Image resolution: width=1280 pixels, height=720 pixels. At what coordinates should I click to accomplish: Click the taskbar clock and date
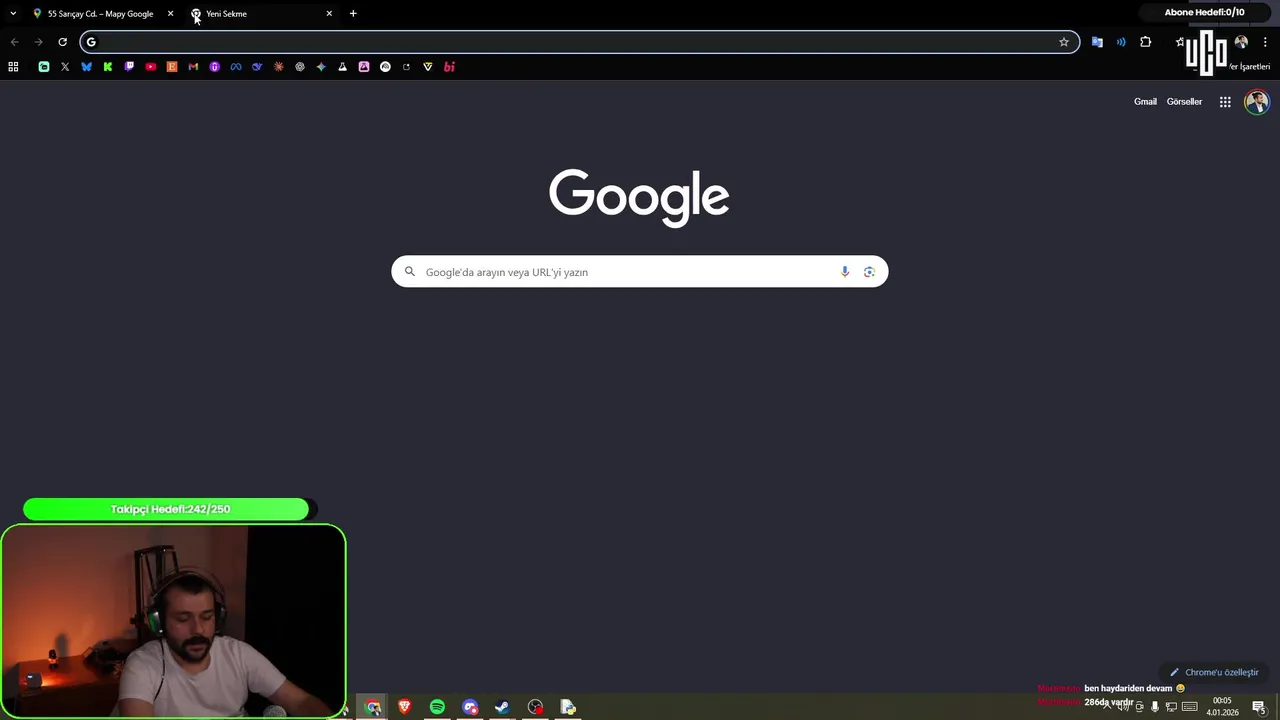1222,707
